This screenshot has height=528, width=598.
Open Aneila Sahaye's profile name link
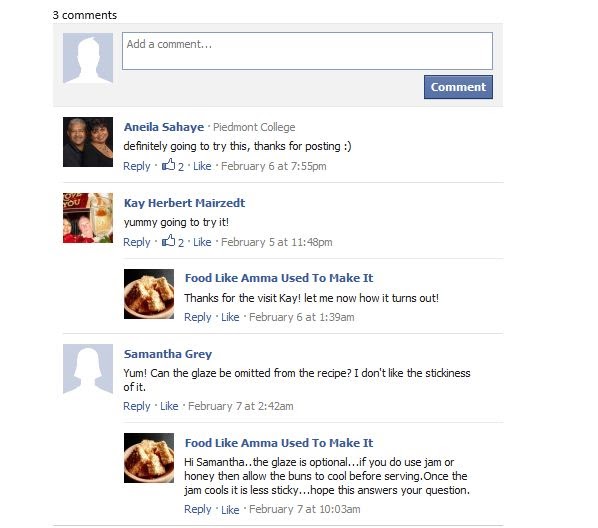(x=164, y=127)
